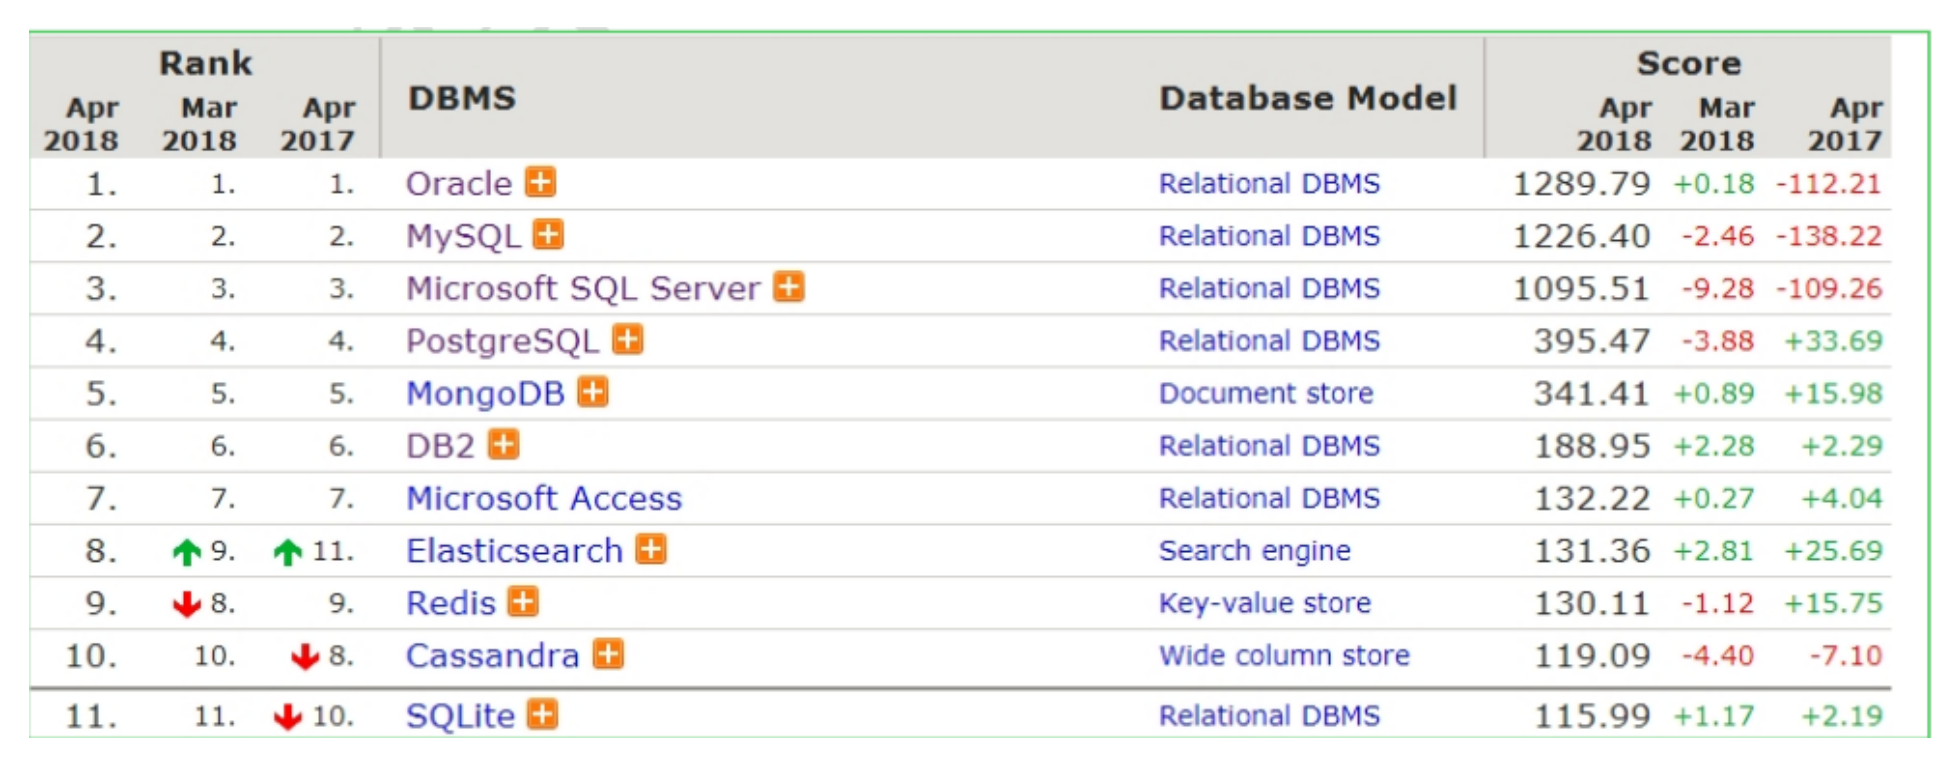Open the Document store model link
The height and width of the screenshot is (757, 1949).
(x=1266, y=393)
